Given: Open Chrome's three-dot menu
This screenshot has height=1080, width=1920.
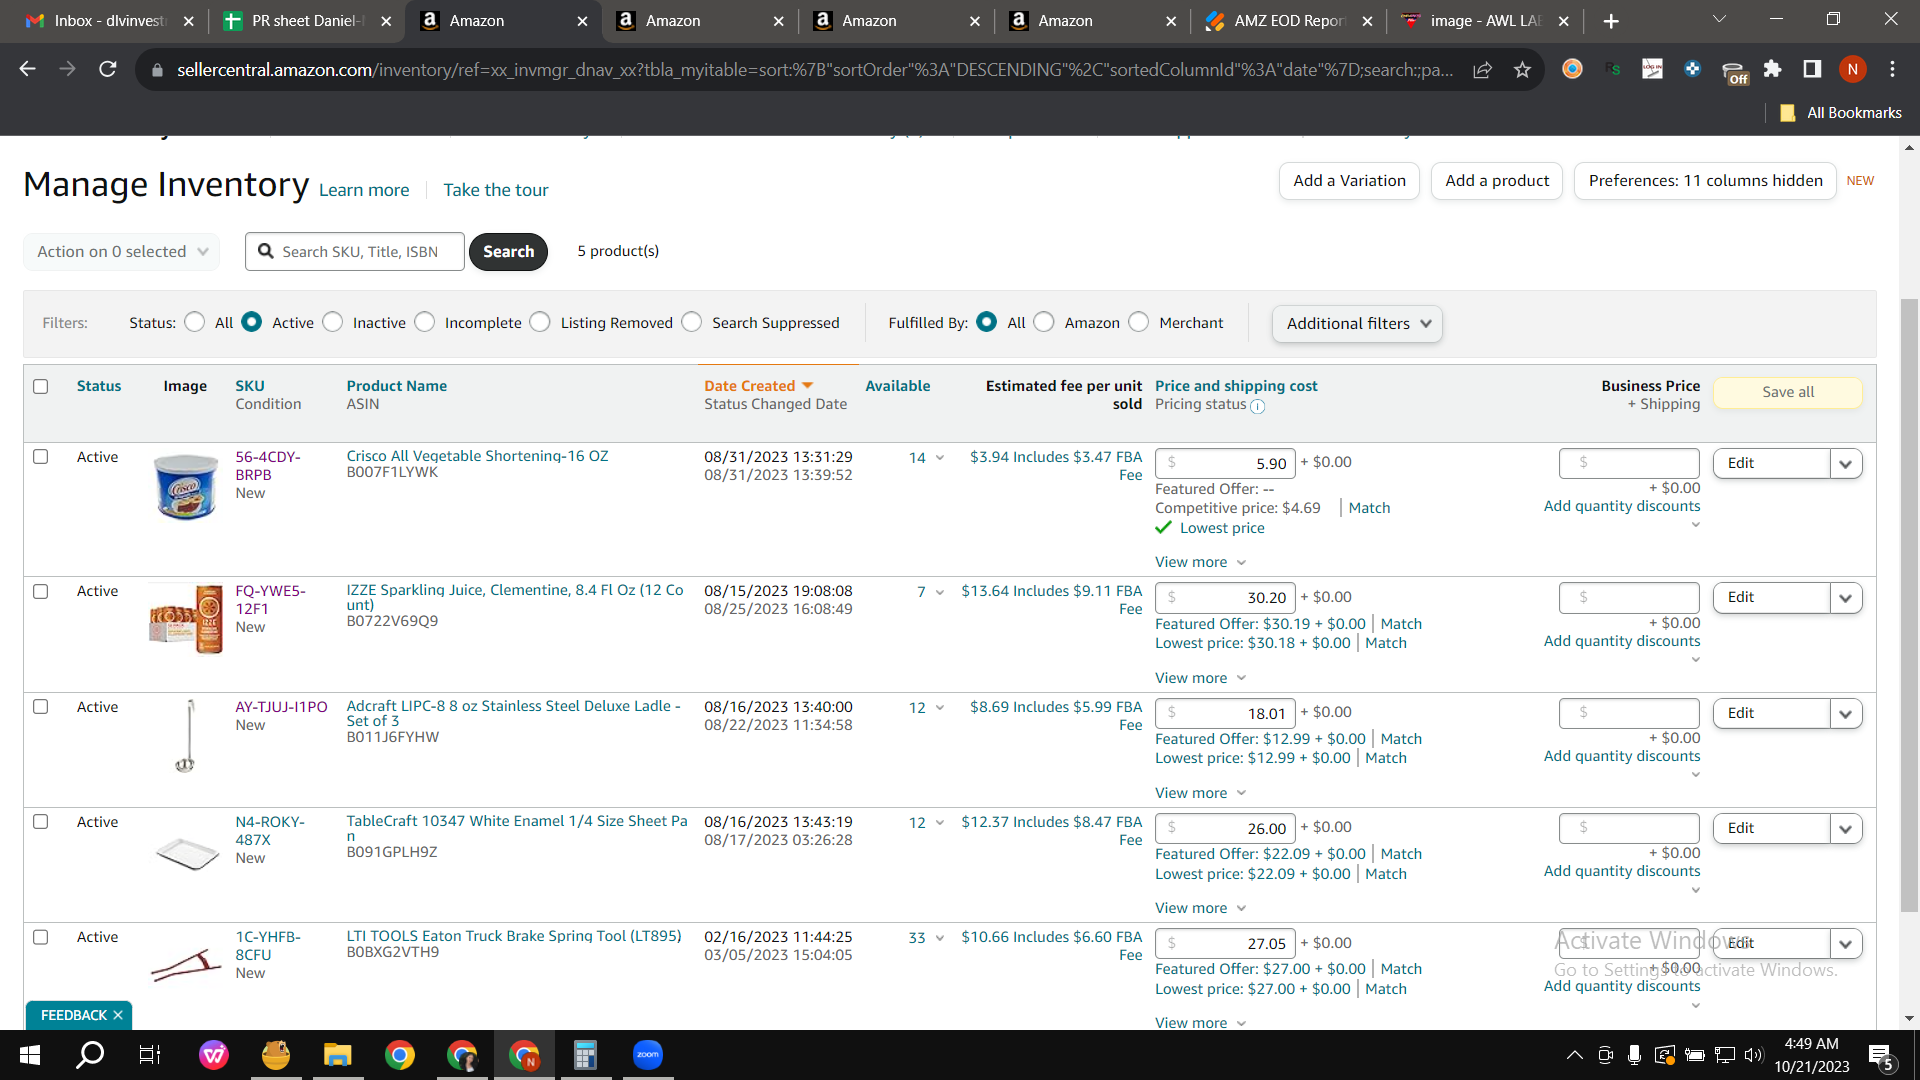Looking at the screenshot, I should 1892,69.
